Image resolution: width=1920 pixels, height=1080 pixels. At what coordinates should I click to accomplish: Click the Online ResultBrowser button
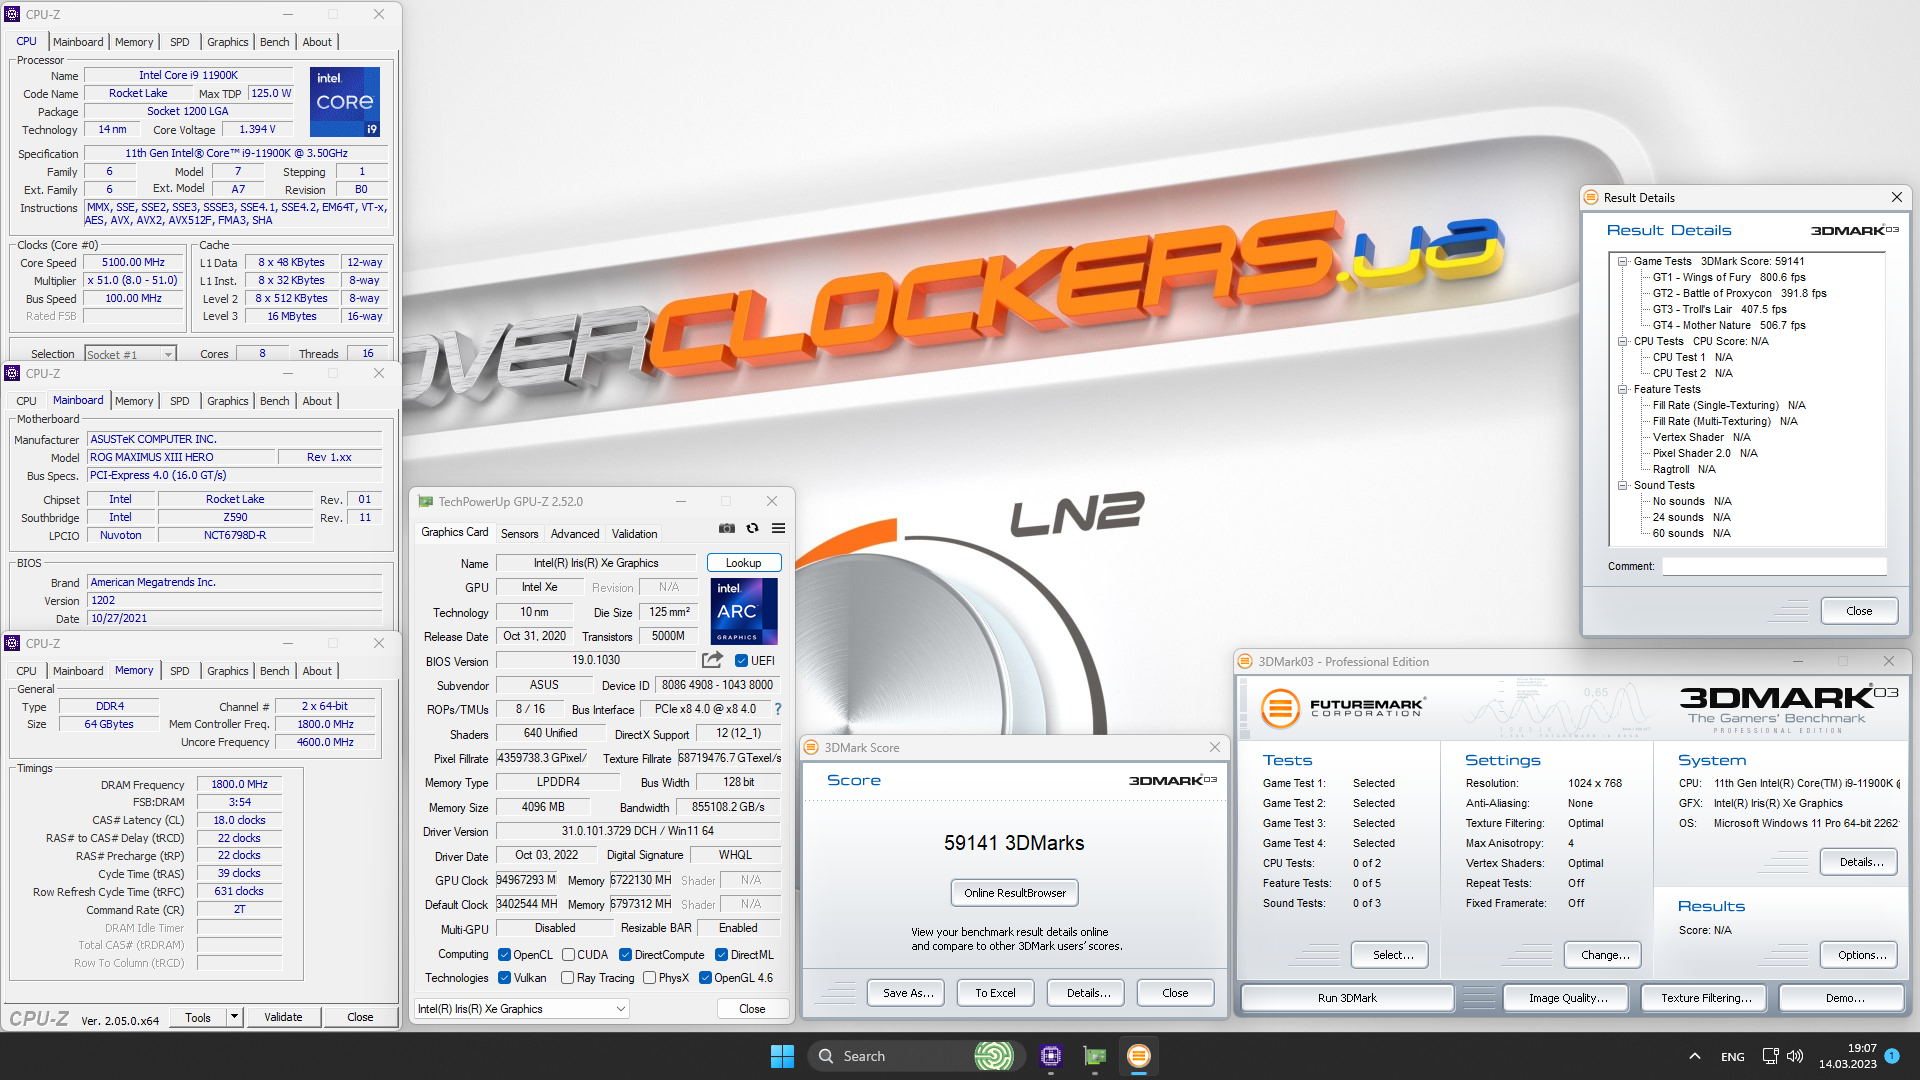(1014, 893)
